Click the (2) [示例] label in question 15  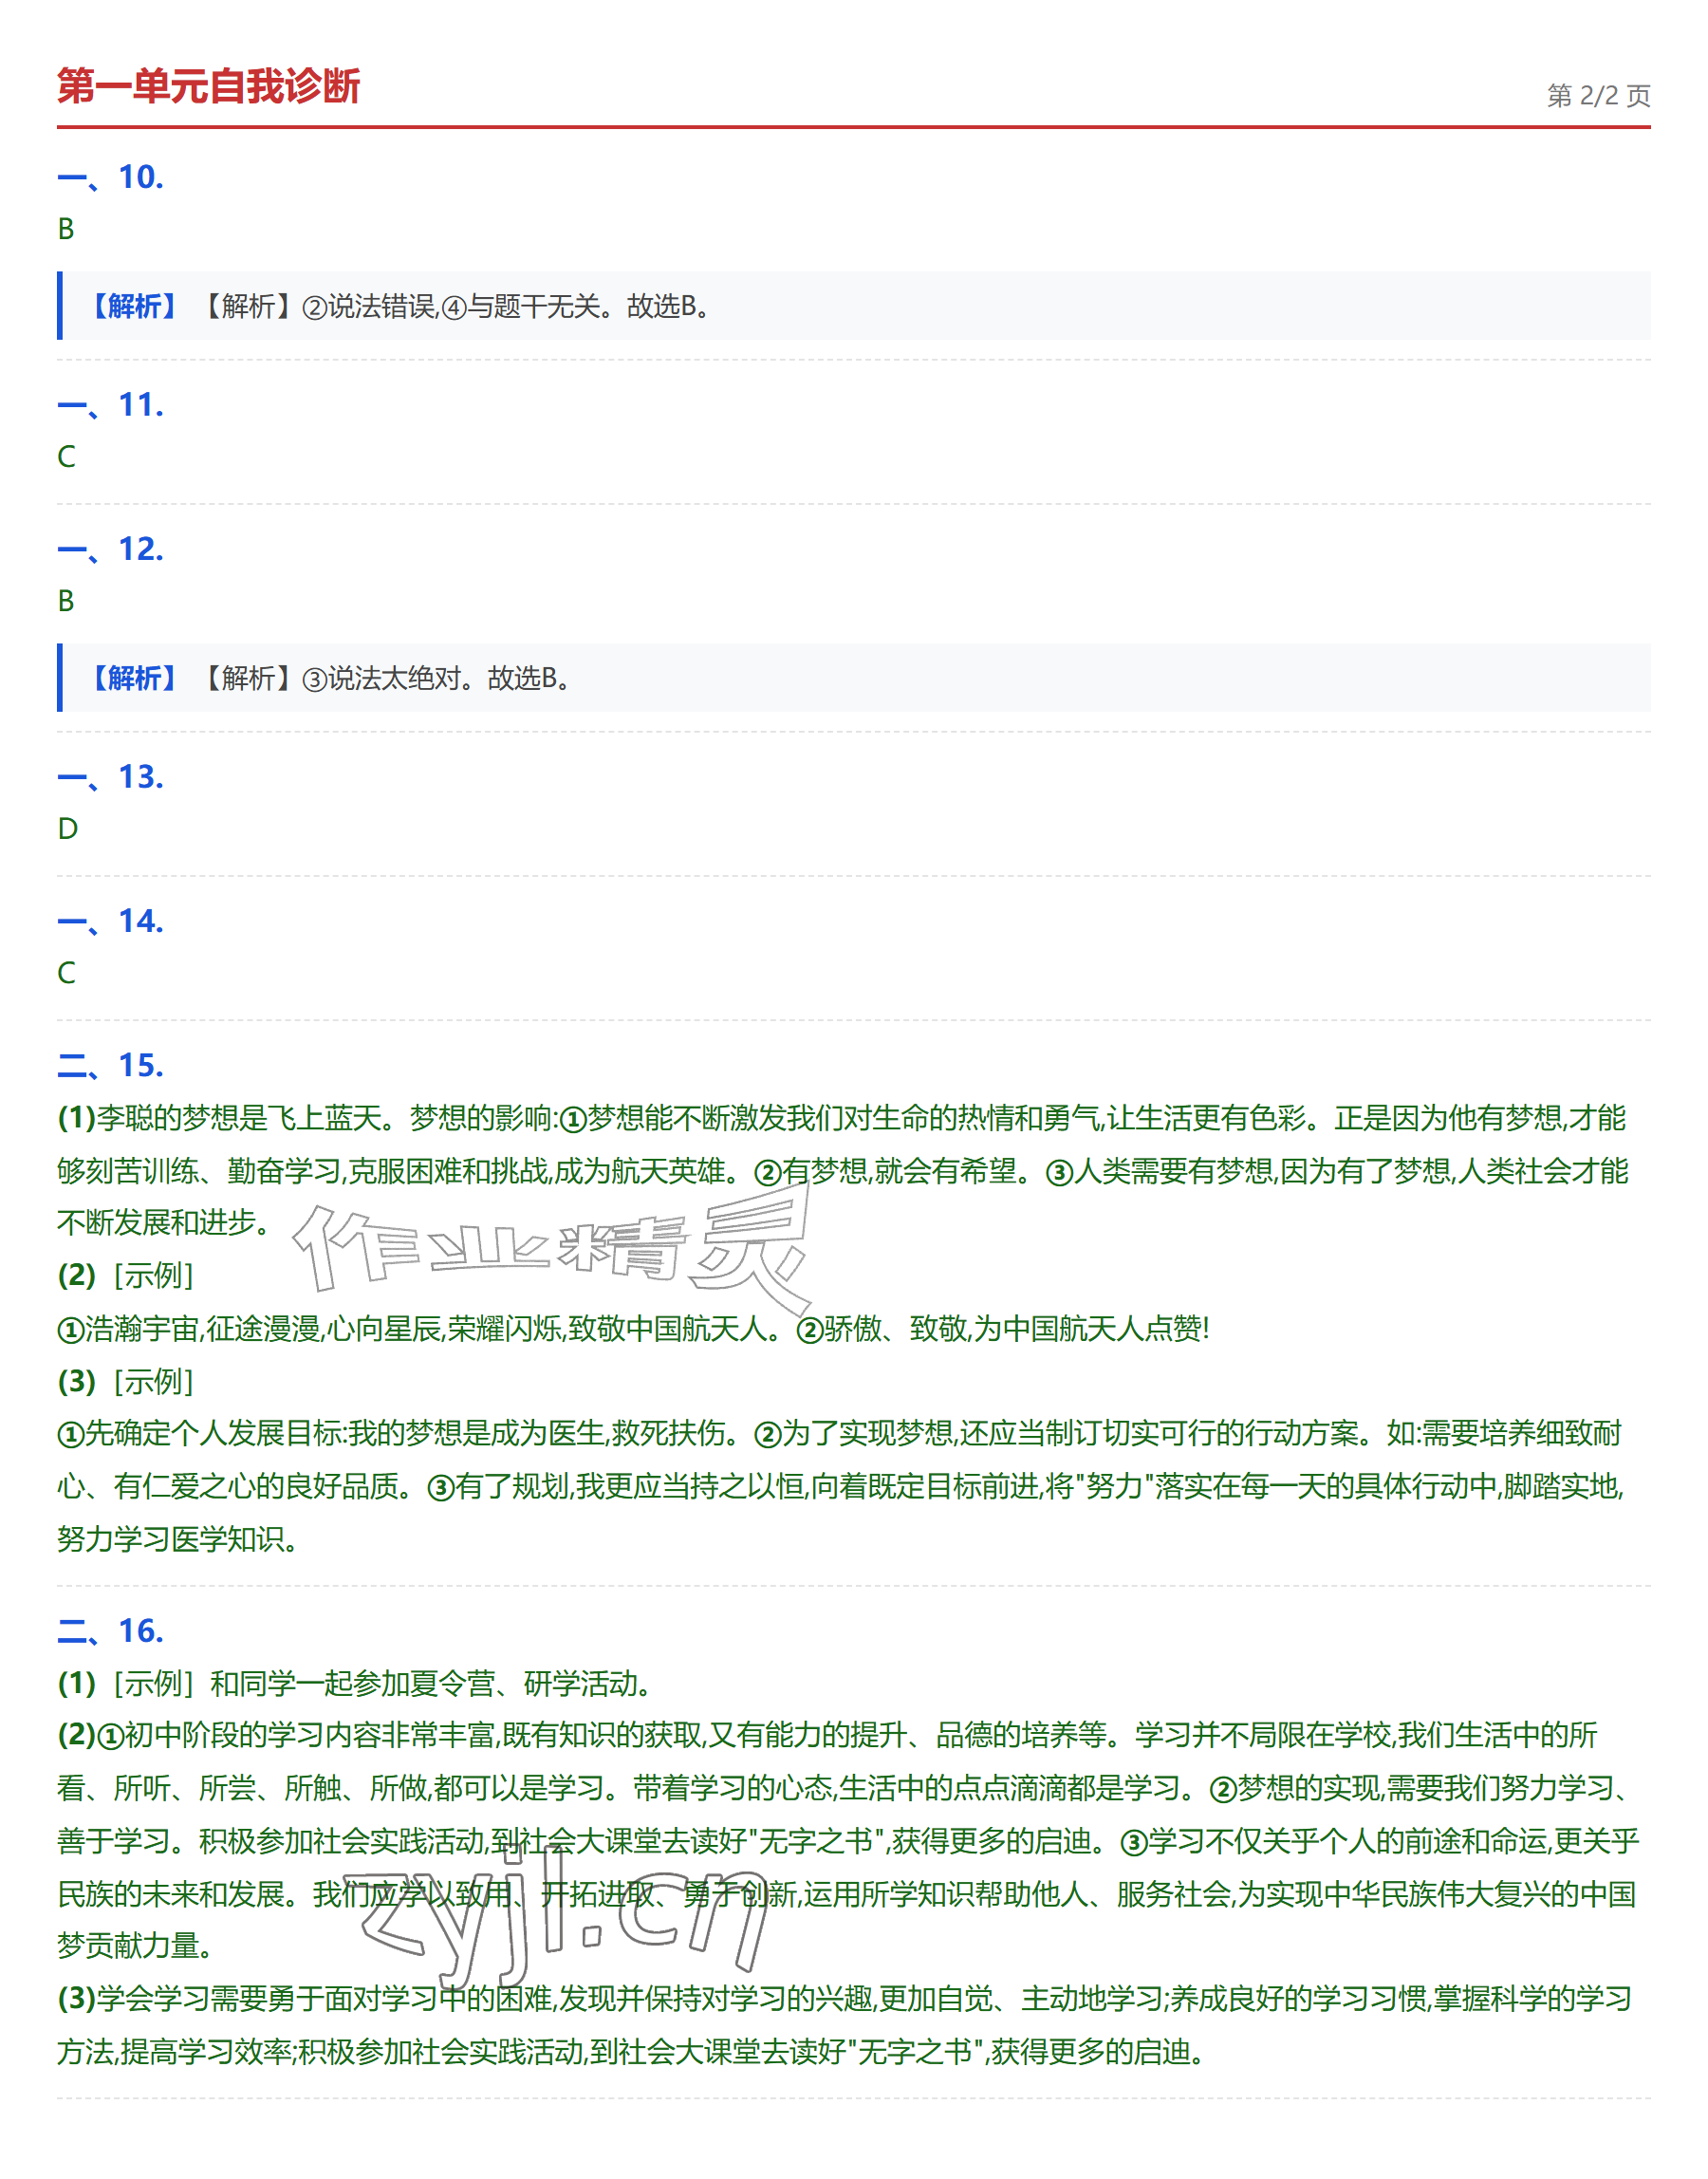(126, 1276)
